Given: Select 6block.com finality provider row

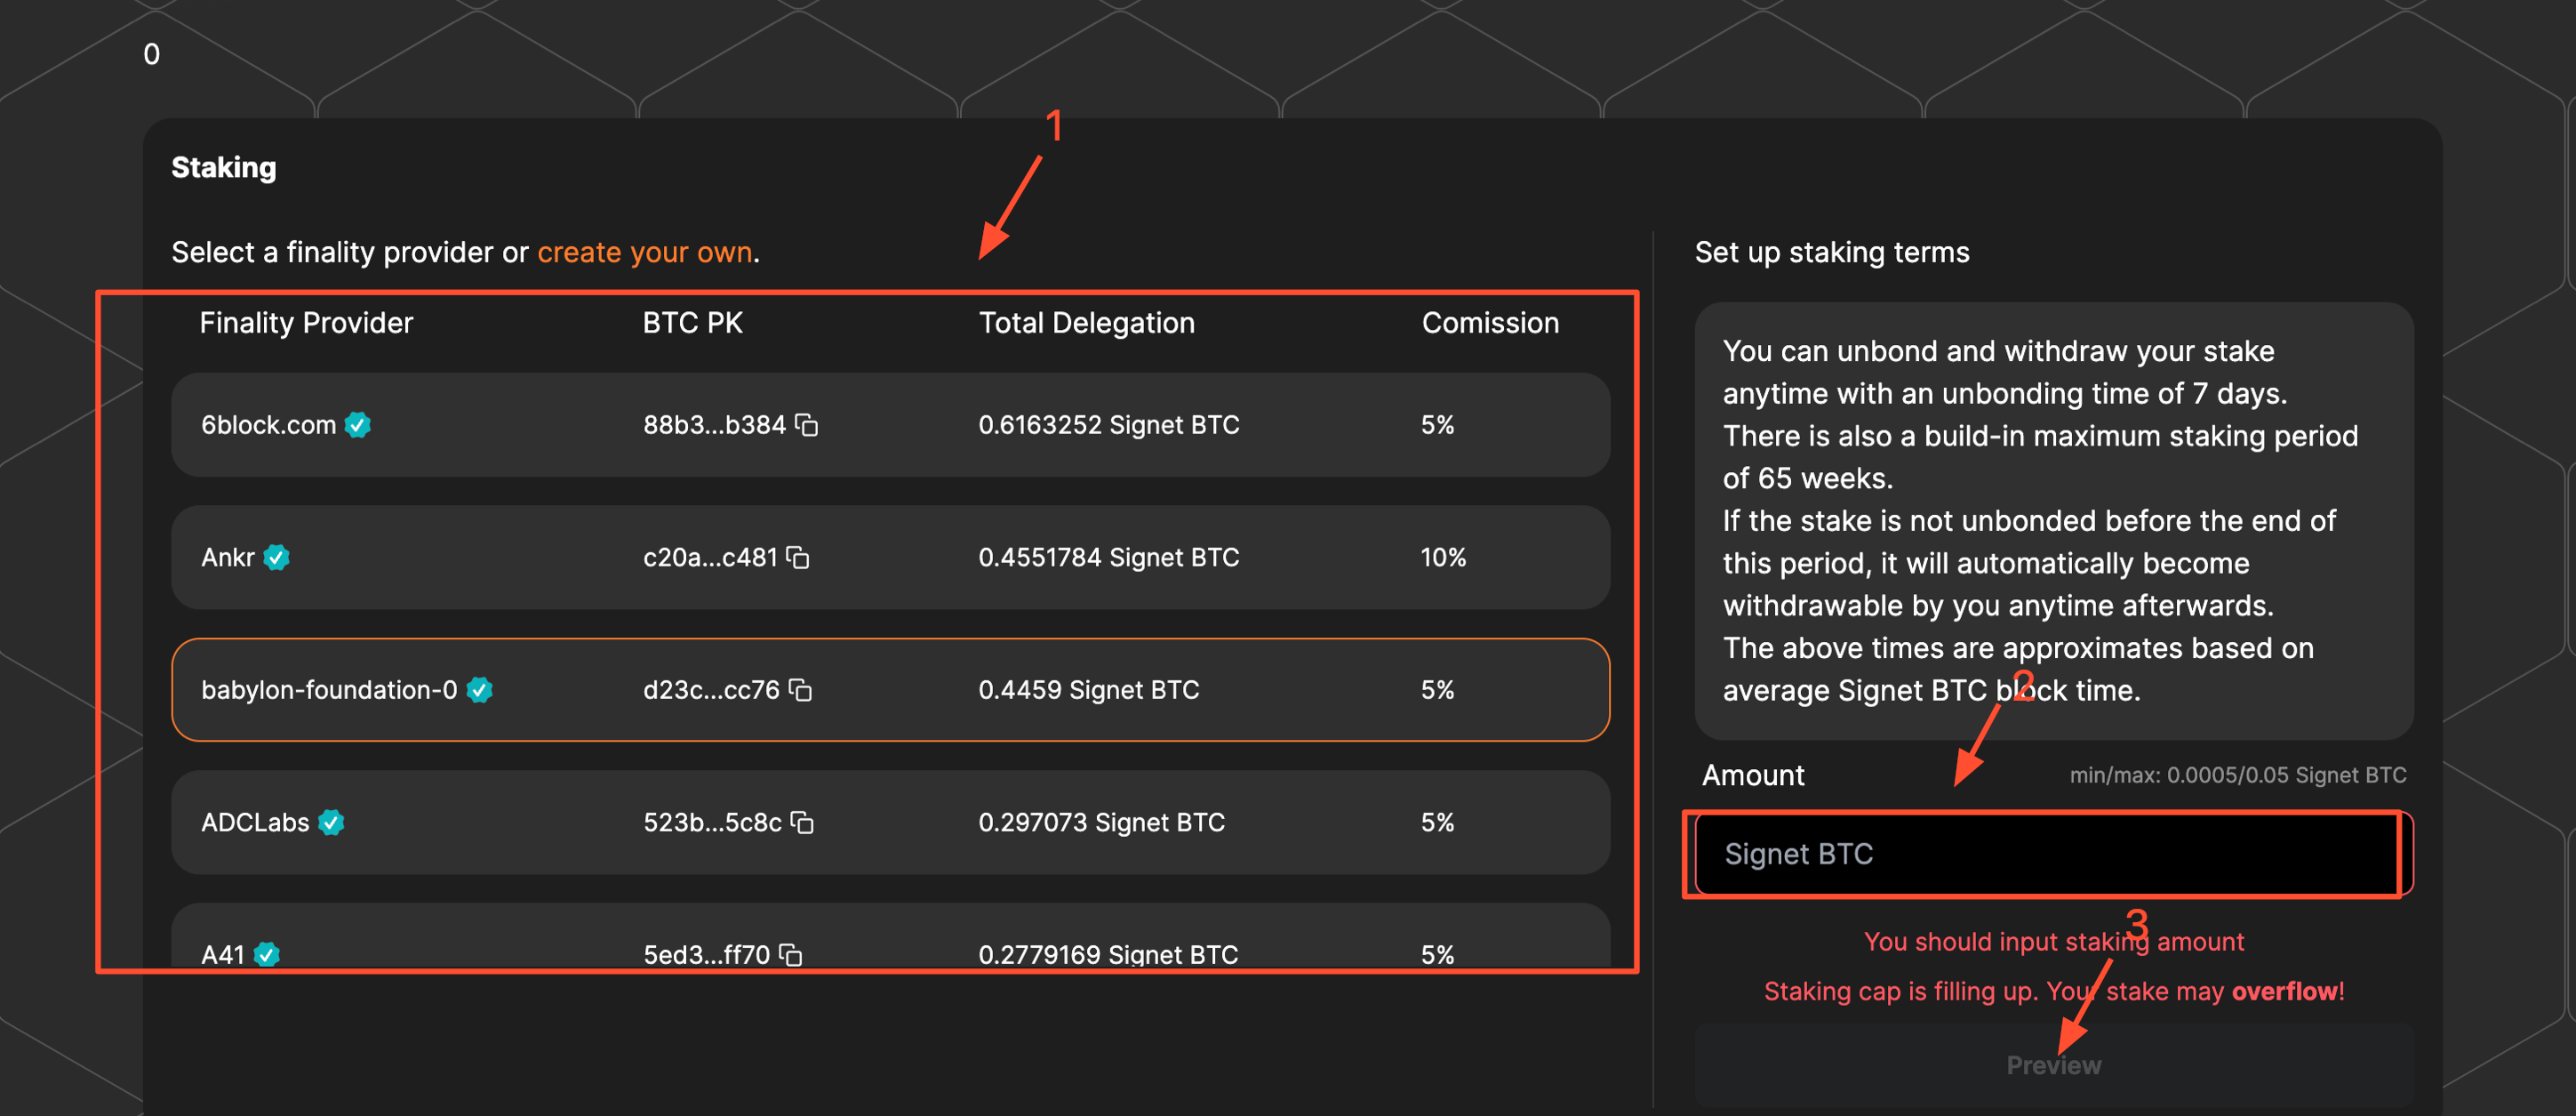Looking at the screenshot, I should coord(890,426).
